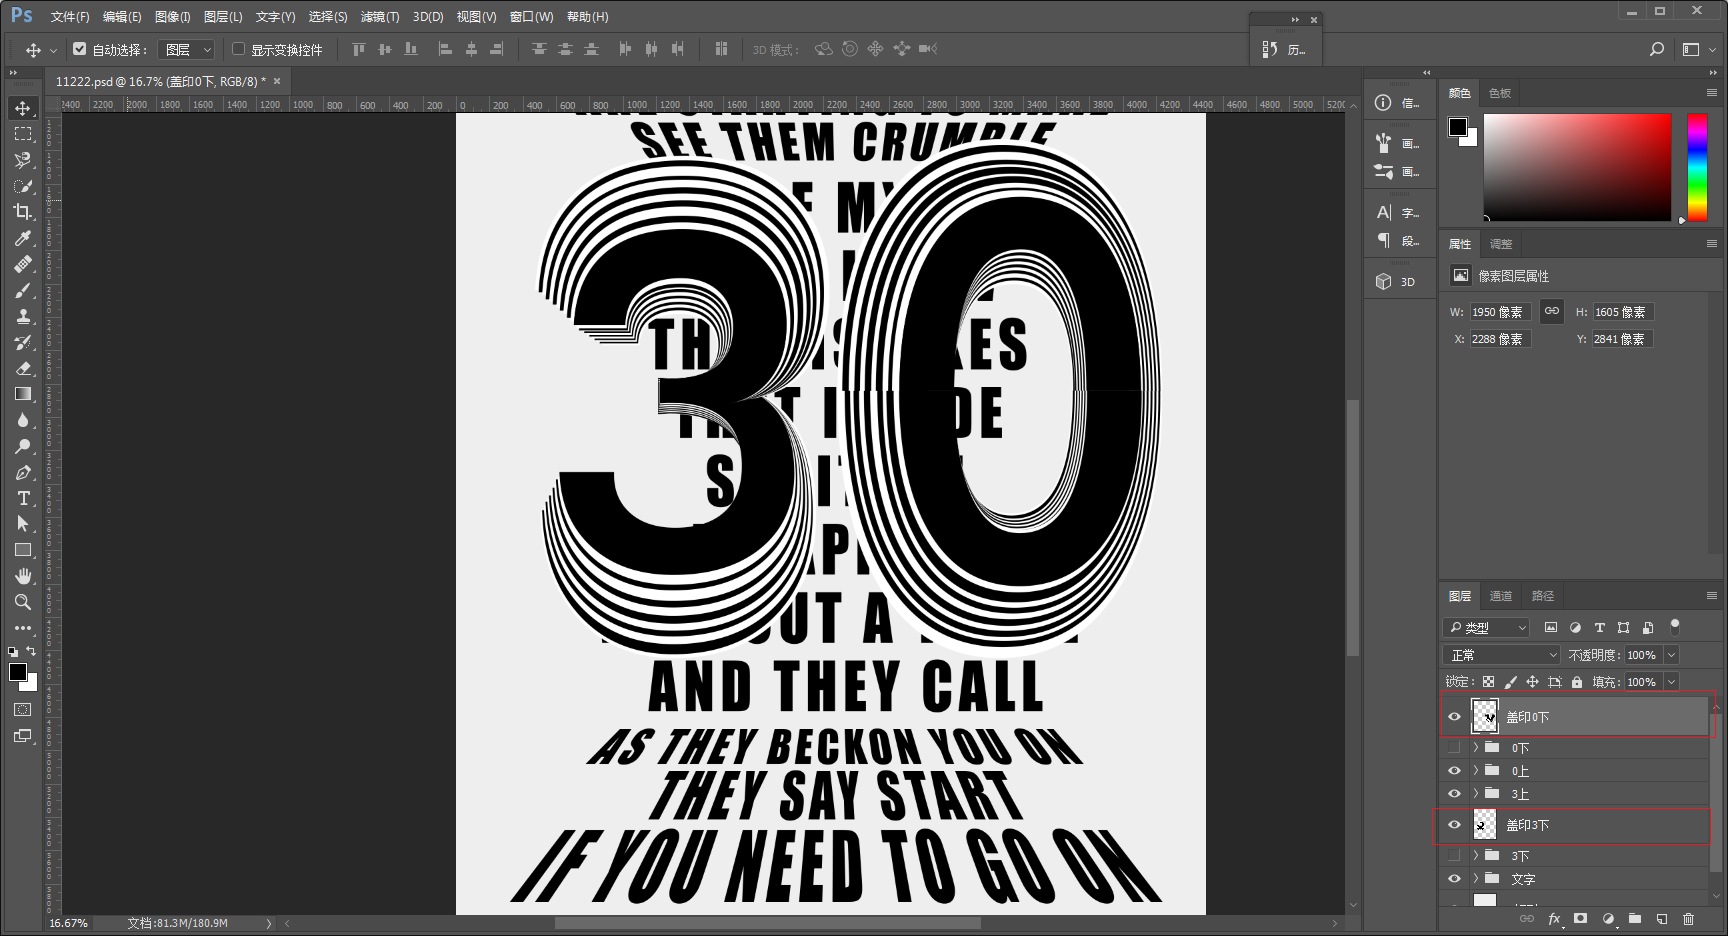The width and height of the screenshot is (1728, 936).
Task: Hide the 盖印3下 layer
Action: (x=1454, y=825)
